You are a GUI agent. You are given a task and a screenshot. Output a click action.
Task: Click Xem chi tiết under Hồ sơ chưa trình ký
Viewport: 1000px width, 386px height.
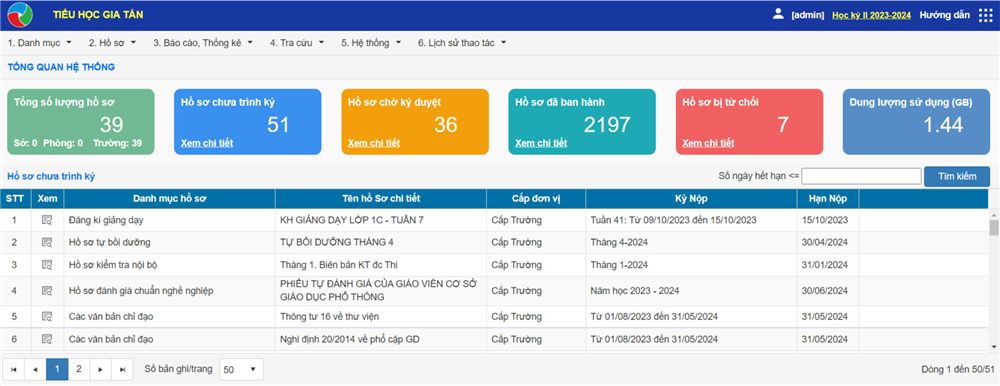(x=207, y=143)
